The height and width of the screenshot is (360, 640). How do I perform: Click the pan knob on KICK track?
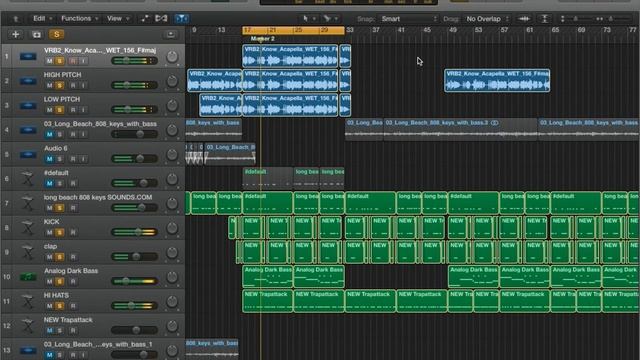172,228
